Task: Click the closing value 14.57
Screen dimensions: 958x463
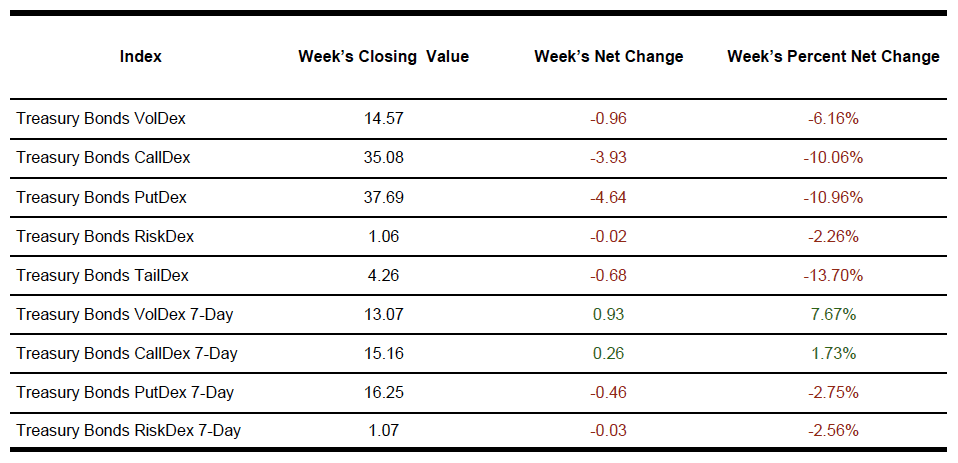Action: point(384,119)
